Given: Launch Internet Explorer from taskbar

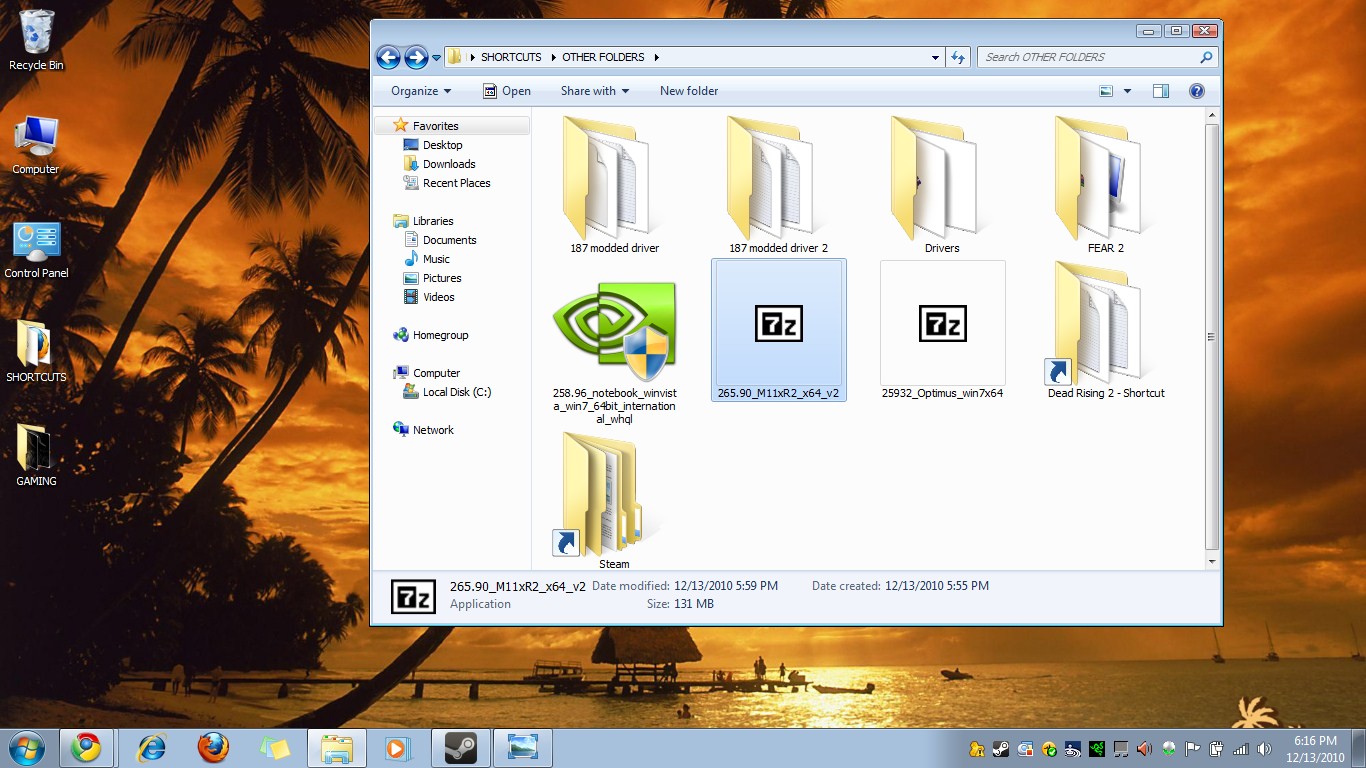Looking at the screenshot, I should coord(151,747).
